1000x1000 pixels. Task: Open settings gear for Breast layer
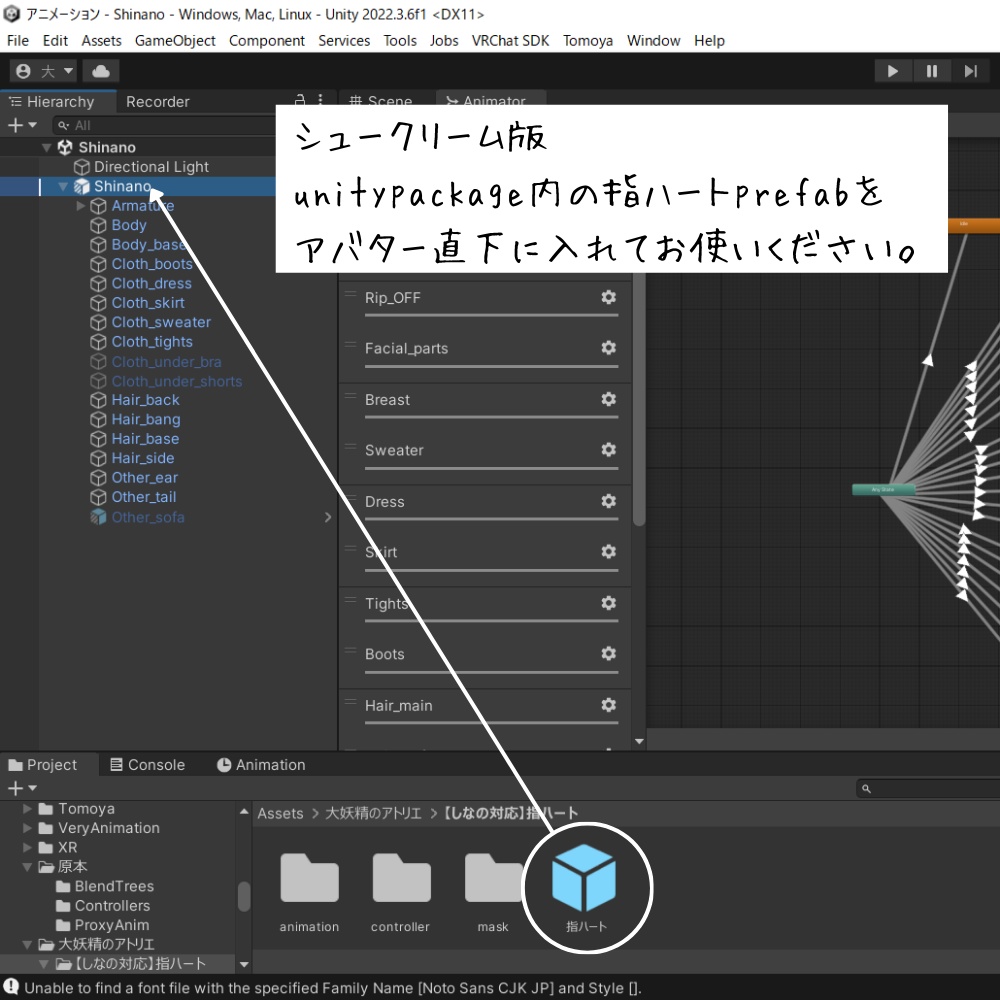(x=608, y=399)
